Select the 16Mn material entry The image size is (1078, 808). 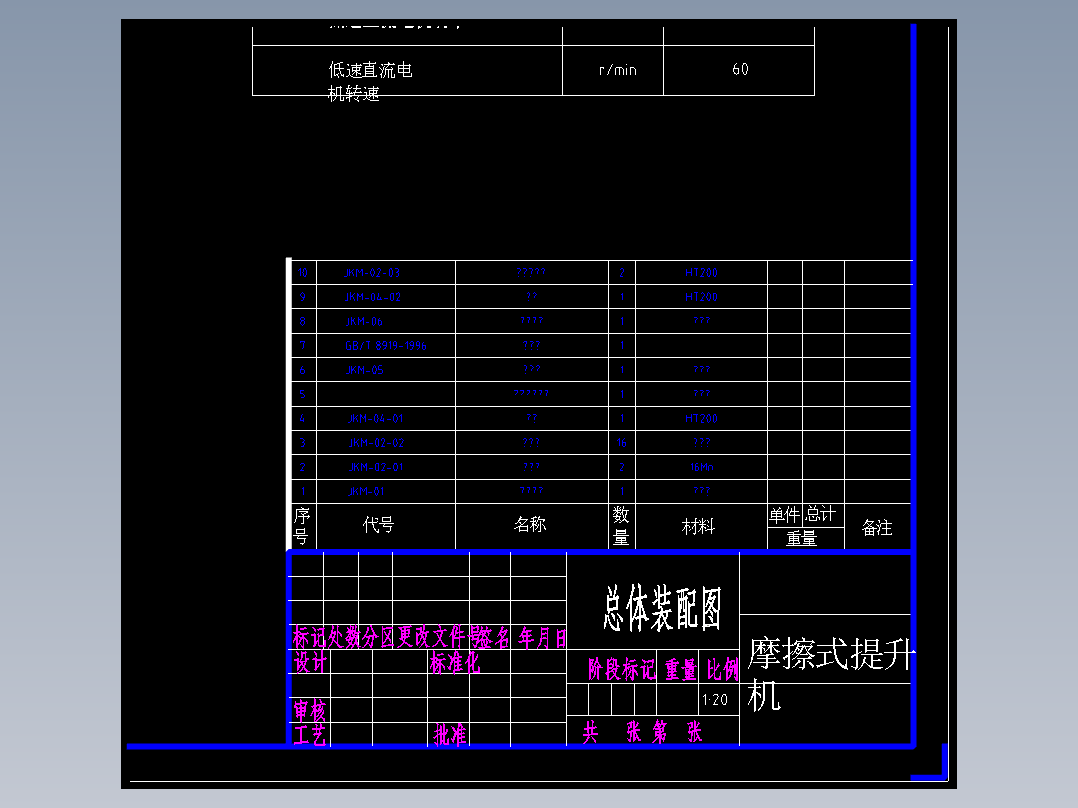coord(700,467)
